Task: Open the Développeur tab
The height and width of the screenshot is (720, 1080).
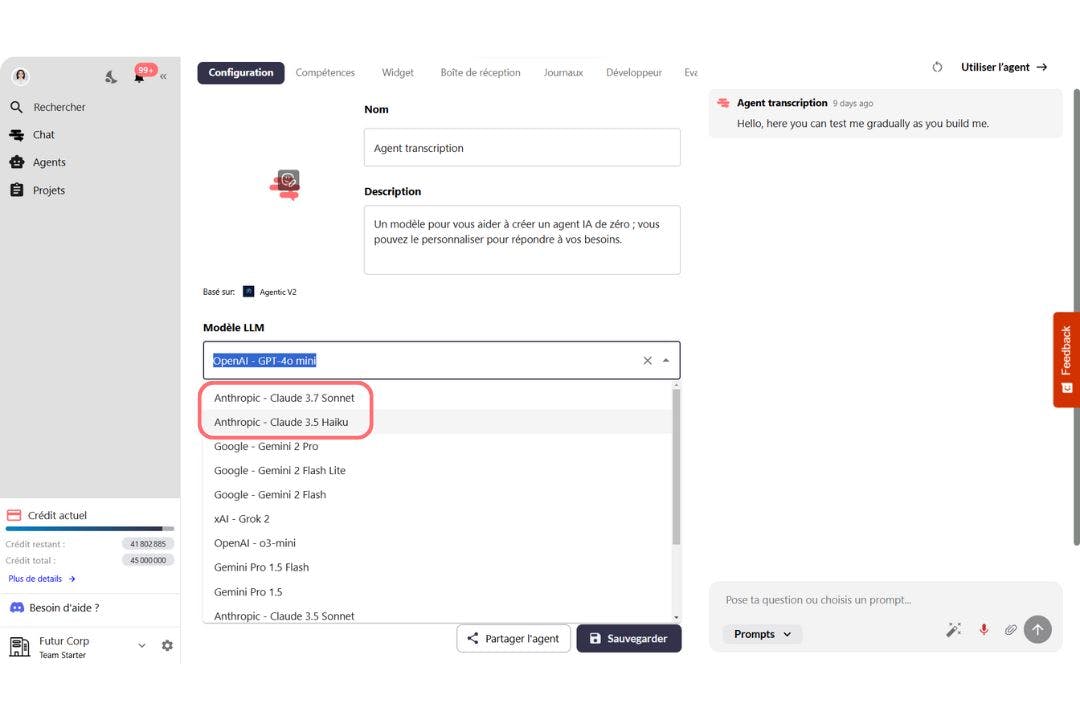Action: pyautogui.click(x=634, y=72)
